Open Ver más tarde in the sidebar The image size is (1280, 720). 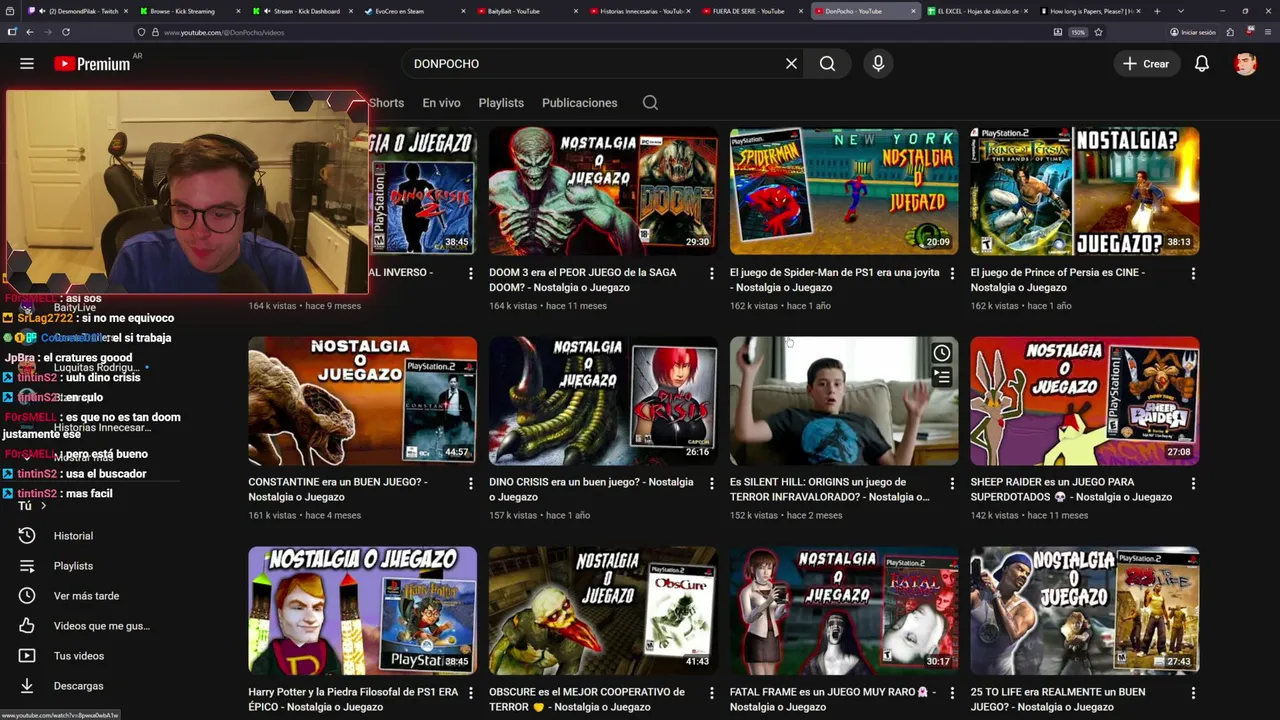86,596
